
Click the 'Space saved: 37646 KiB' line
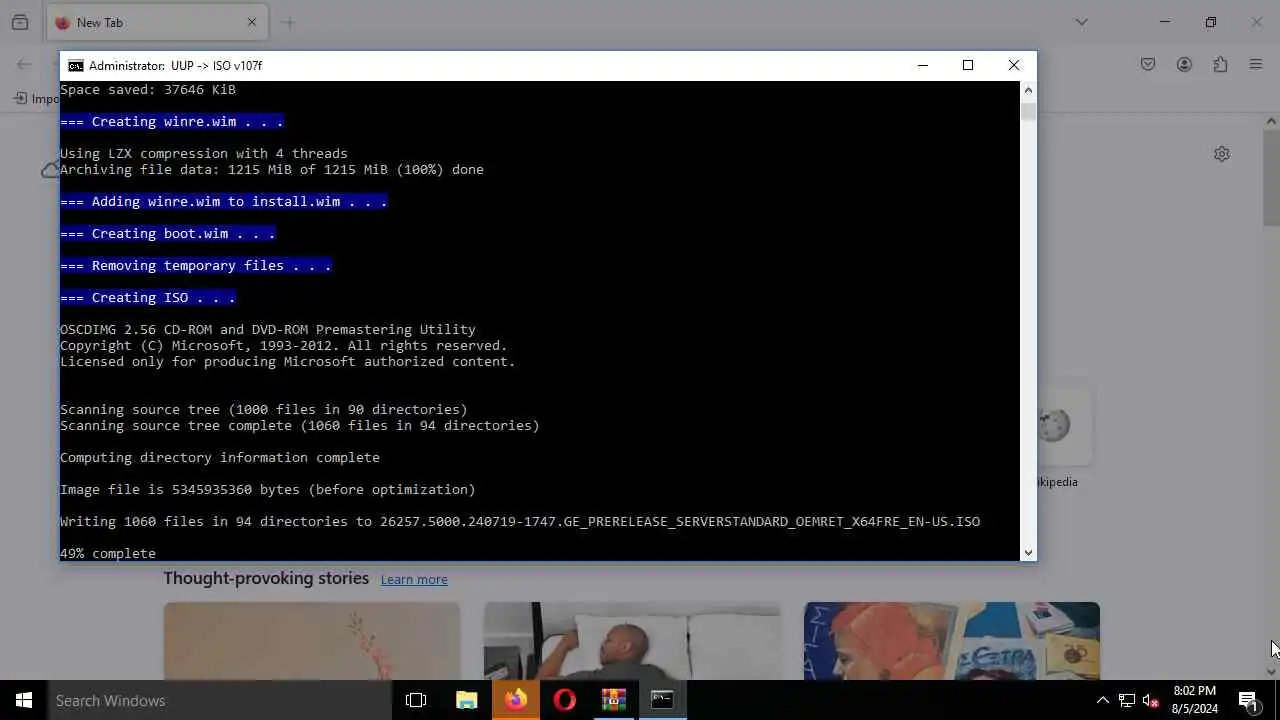(148, 89)
